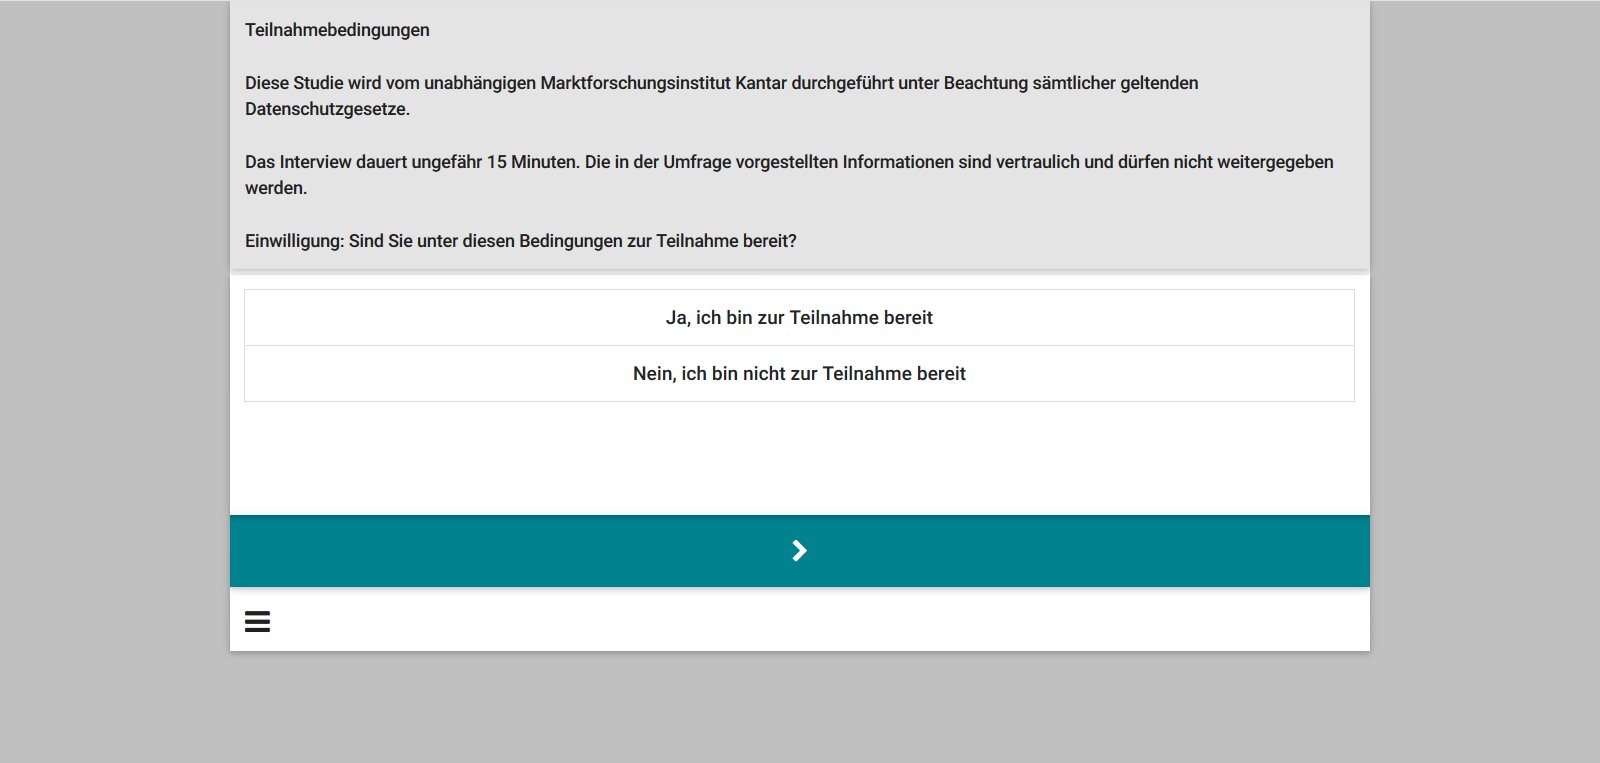Click the word 'Nein' in second answer
This screenshot has height=763, width=1600.
click(x=653, y=374)
